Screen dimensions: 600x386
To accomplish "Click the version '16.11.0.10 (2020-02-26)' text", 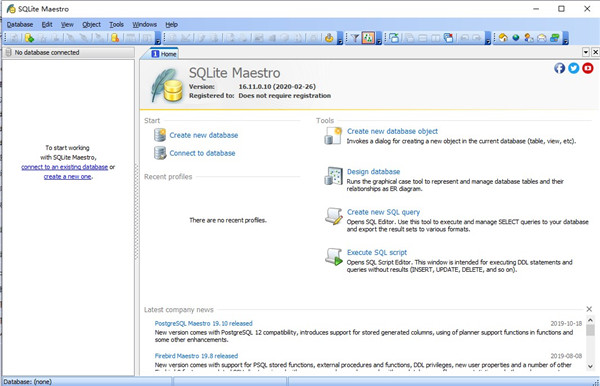I will (x=277, y=87).
